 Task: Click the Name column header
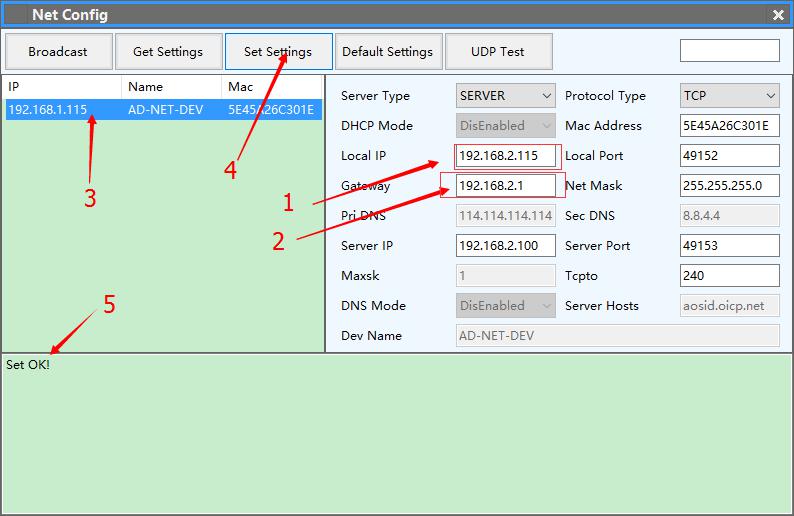point(171,87)
